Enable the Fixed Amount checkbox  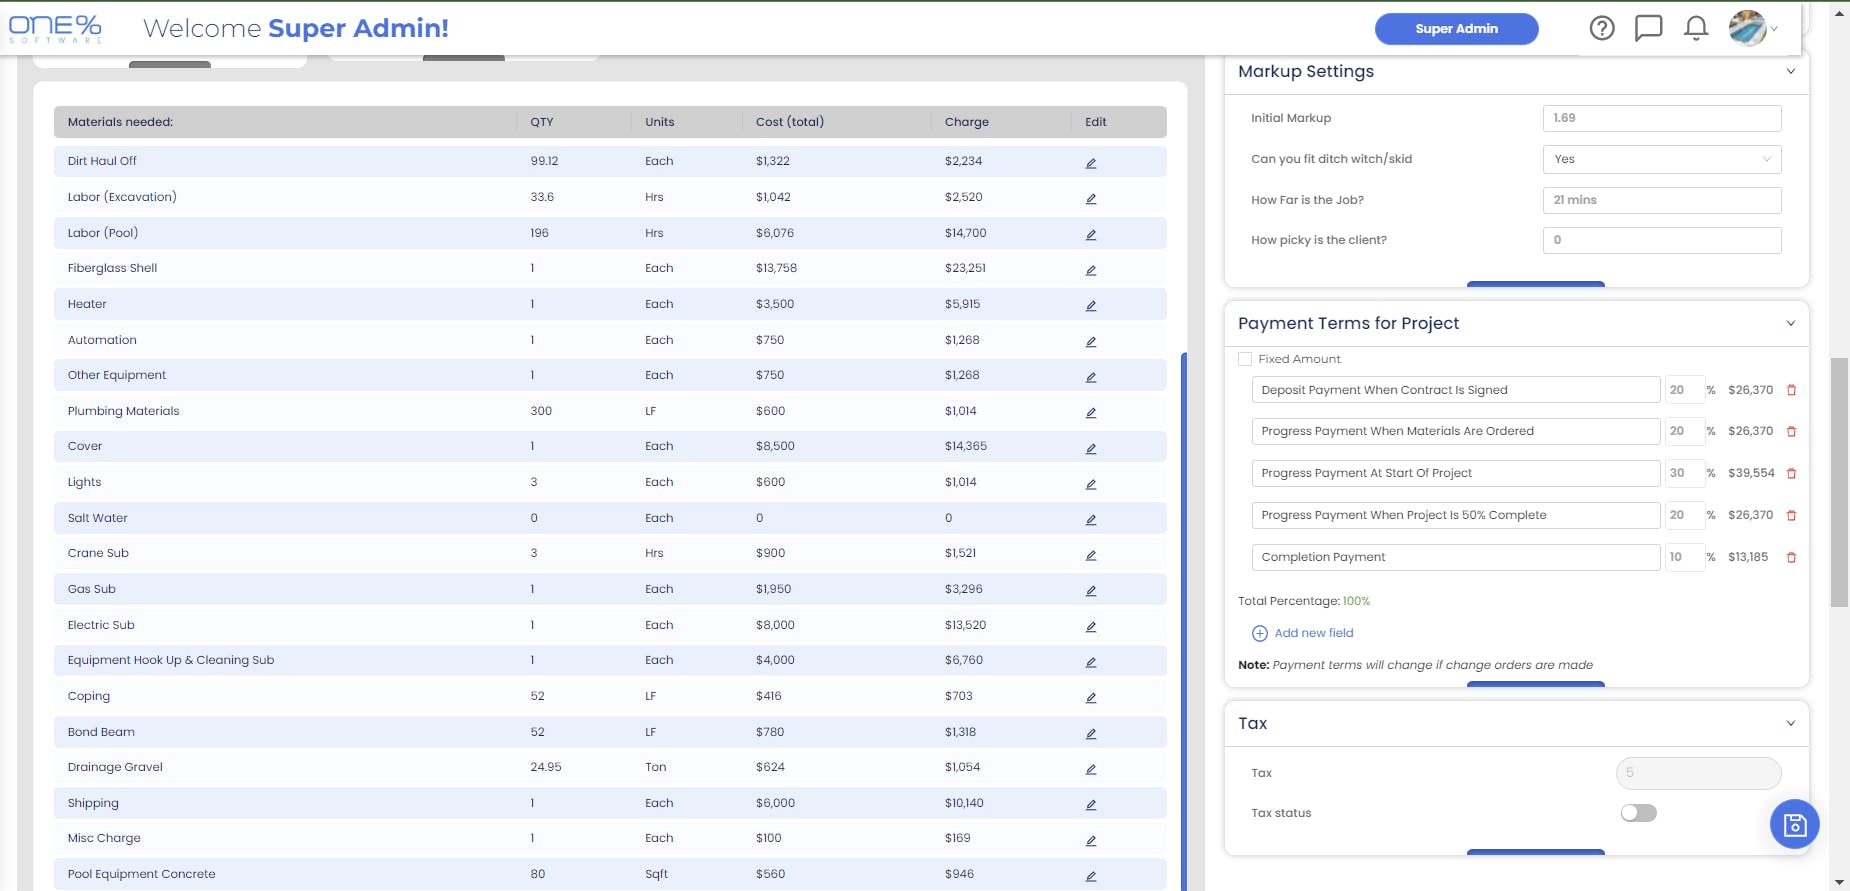(1245, 359)
